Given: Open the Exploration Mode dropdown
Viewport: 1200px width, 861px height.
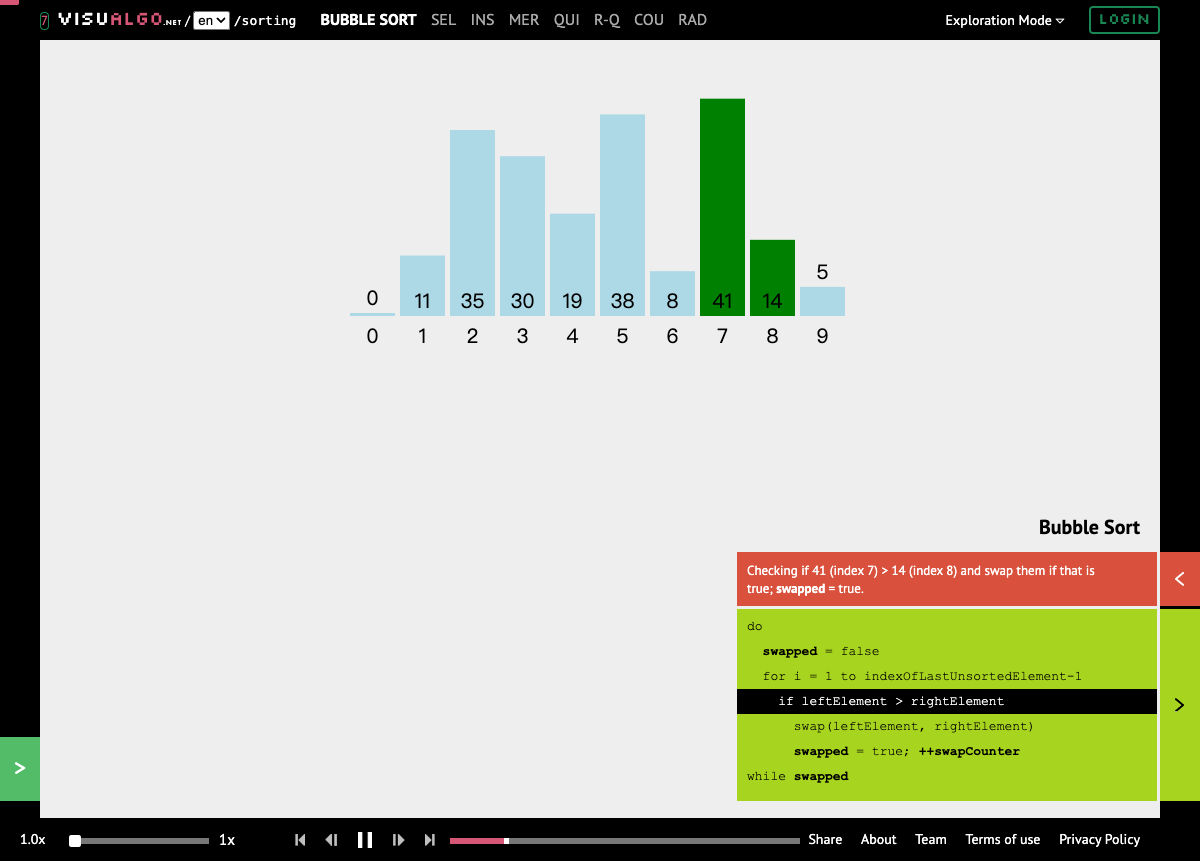Looking at the screenshot, I should pyautogui.click(x=1005, y=20).
